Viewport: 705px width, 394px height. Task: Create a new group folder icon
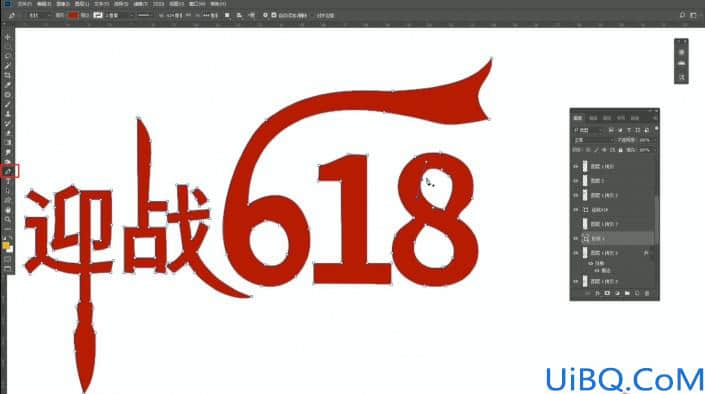tap(627, 293)
